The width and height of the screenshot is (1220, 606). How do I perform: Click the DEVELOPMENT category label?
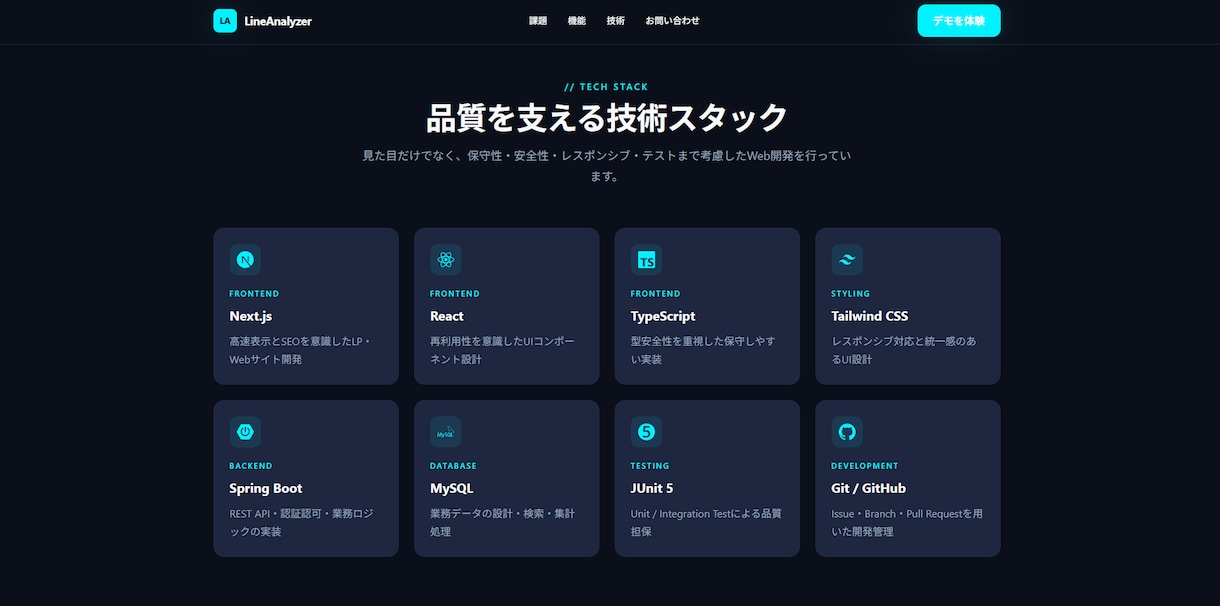click(x=865, y=466)
